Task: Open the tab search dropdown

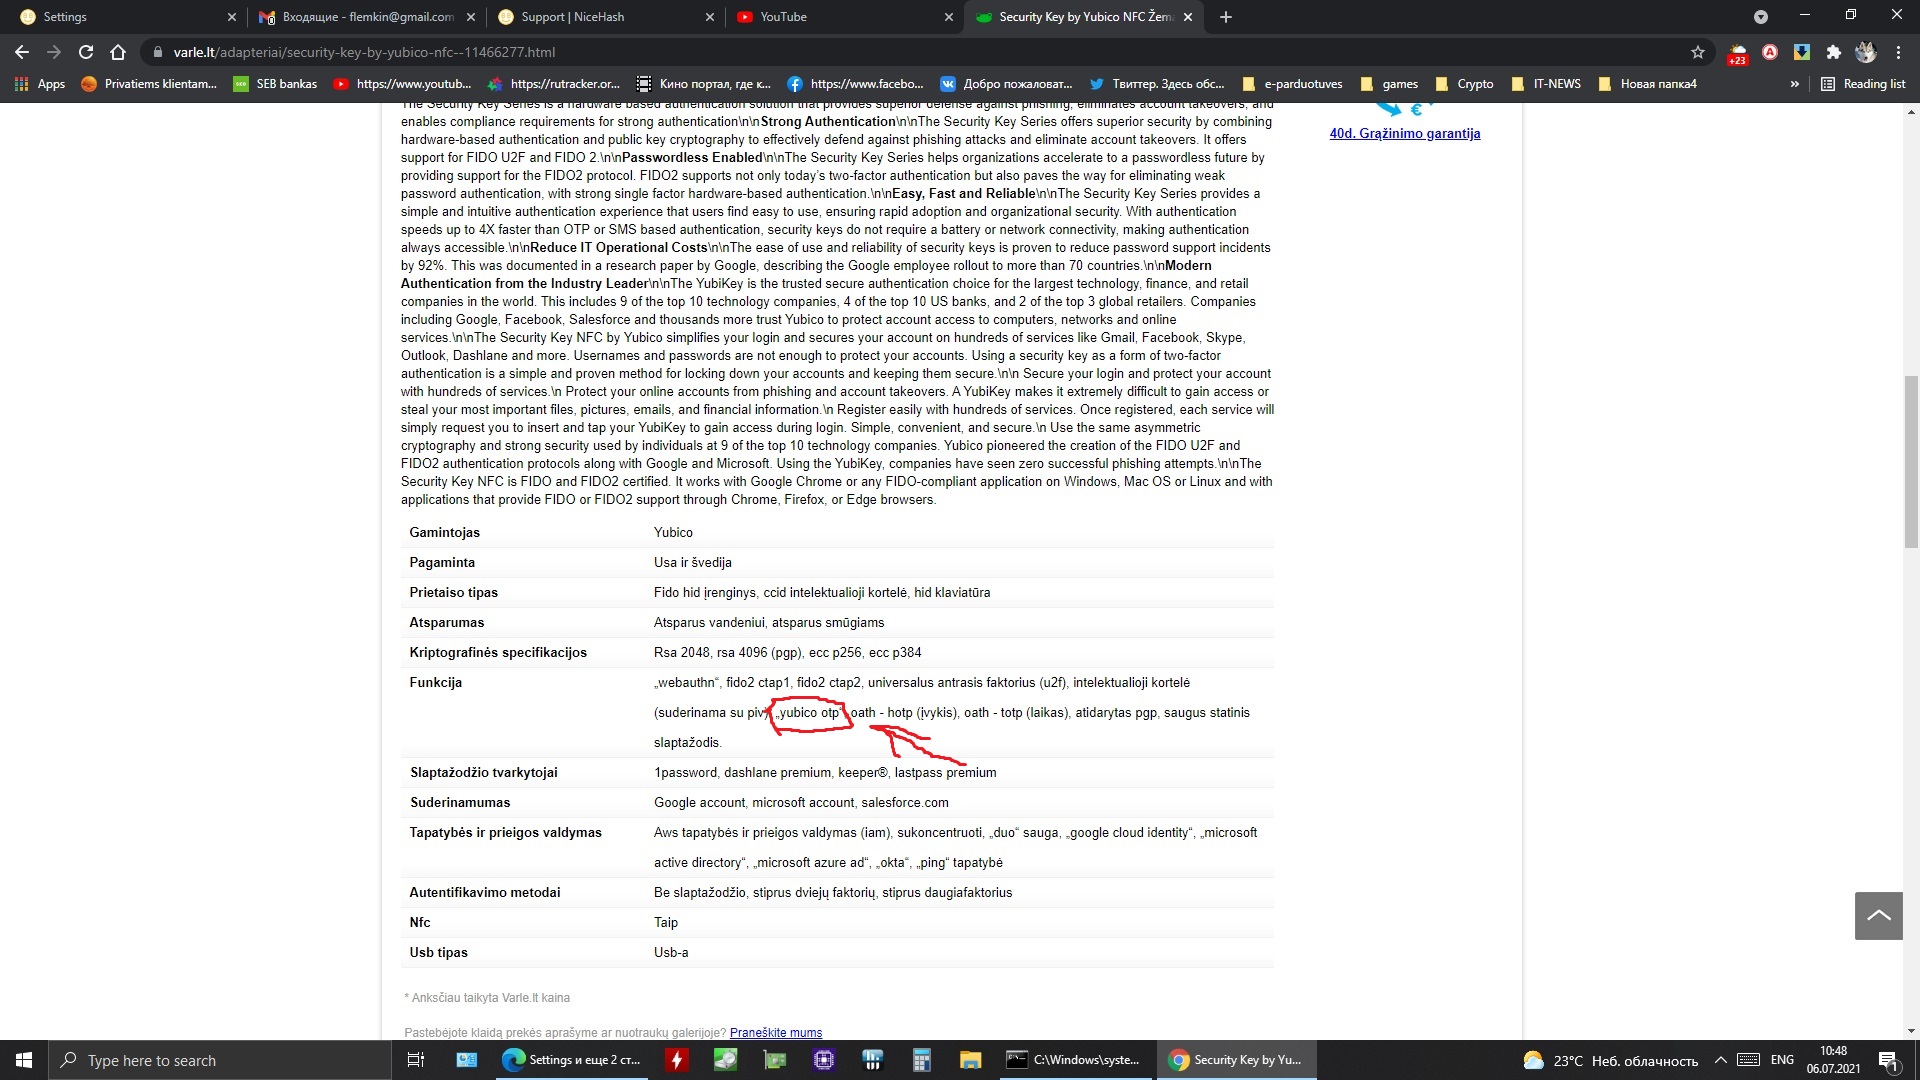Action: 1761,17
